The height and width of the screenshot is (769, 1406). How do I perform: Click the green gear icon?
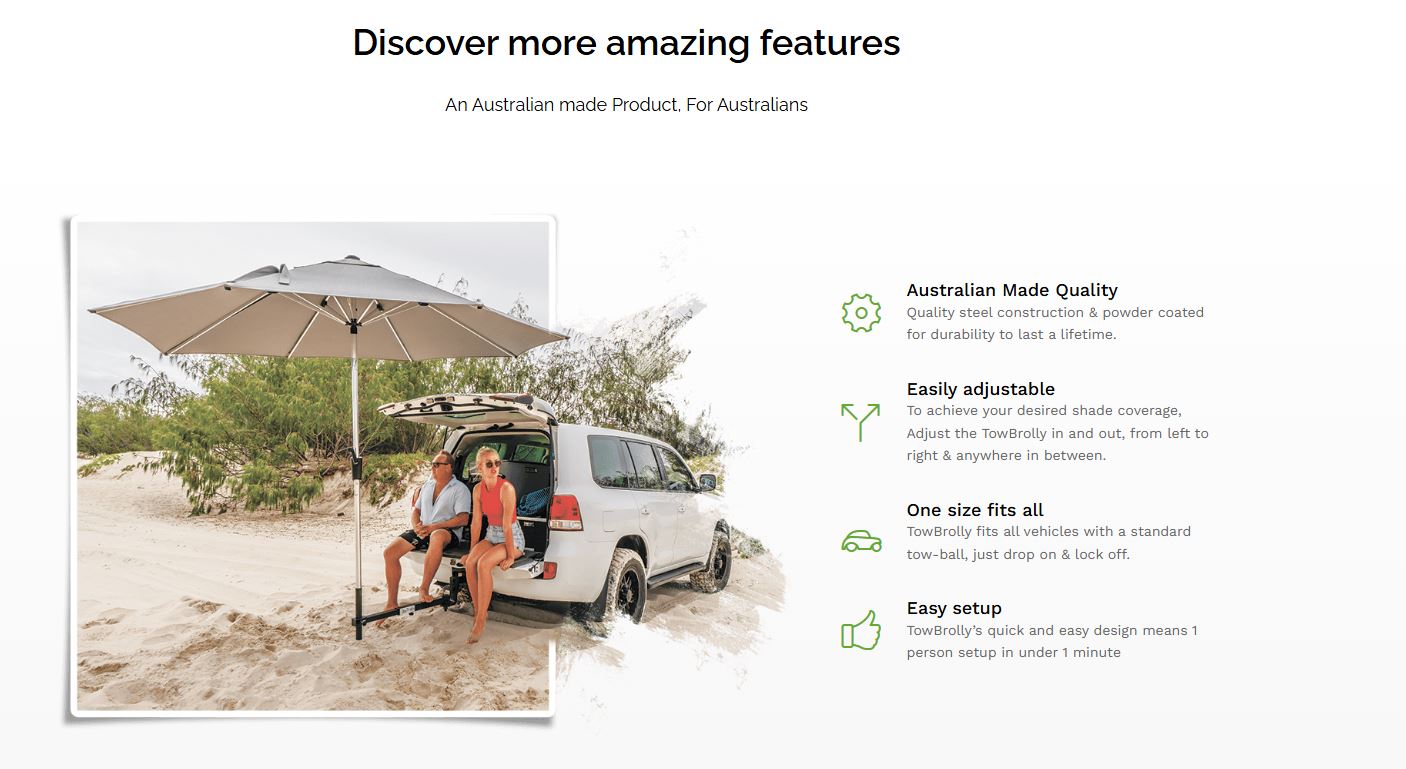861,313
